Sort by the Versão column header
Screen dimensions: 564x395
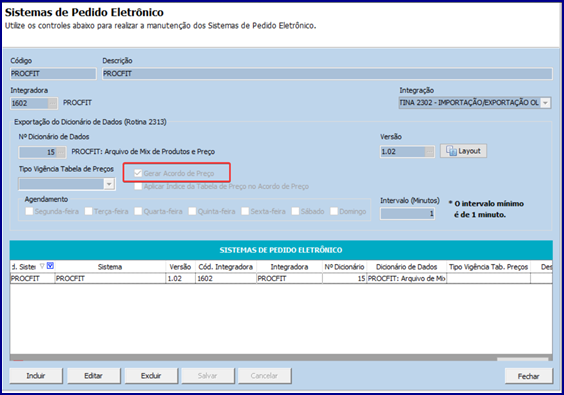click(180, 267)
